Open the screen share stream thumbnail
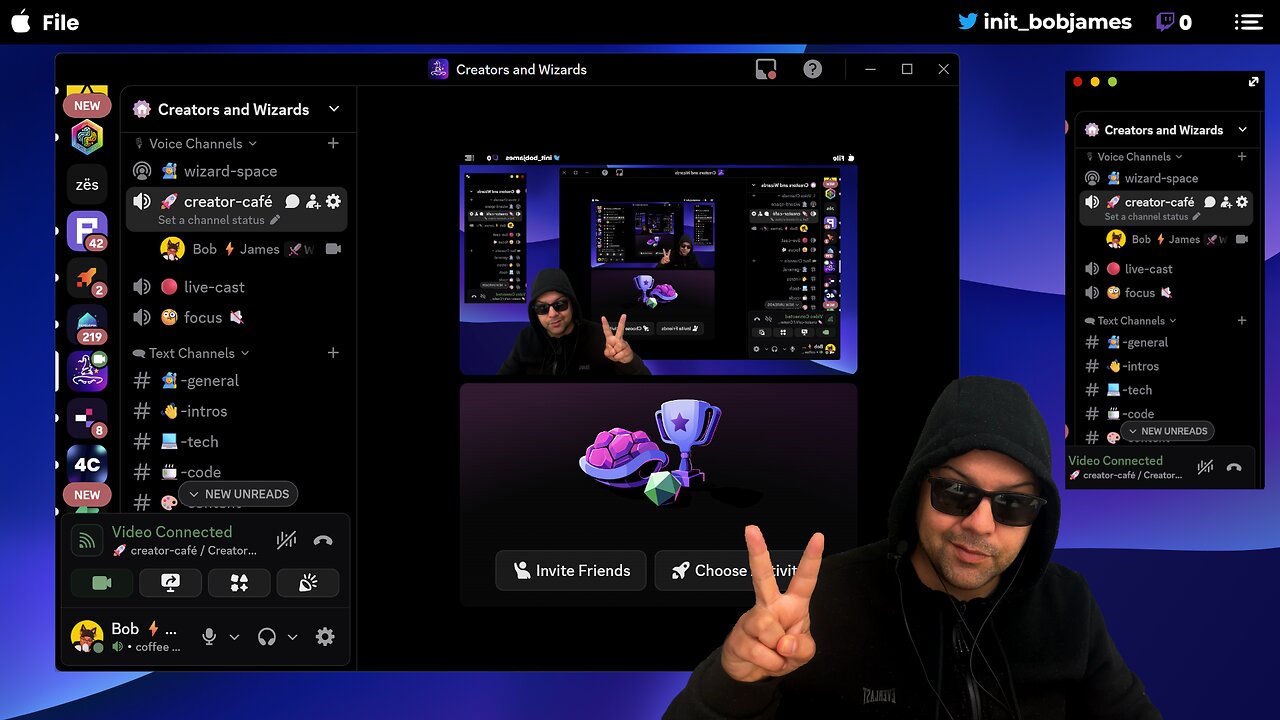Image resolution: width=1280 pixels, height=720 pixels. [x=658, y=264]
